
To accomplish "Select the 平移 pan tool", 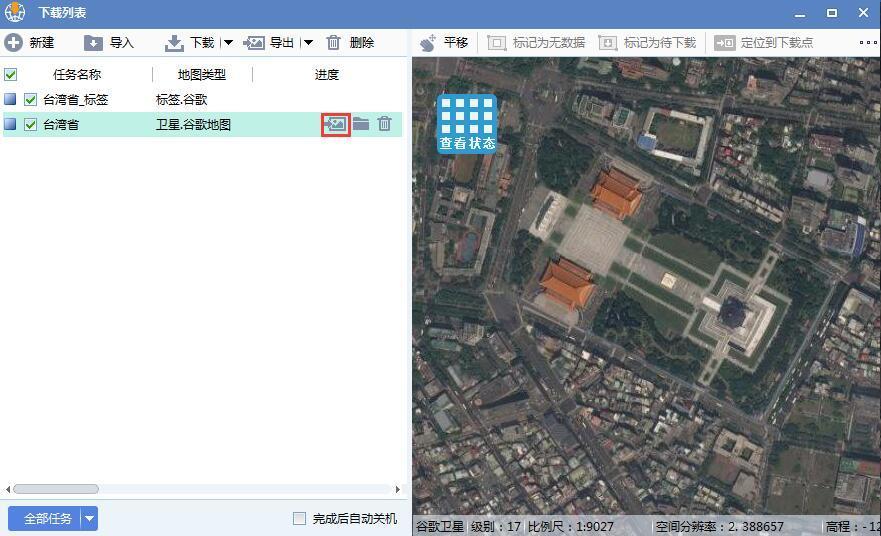I will point(443,43).
